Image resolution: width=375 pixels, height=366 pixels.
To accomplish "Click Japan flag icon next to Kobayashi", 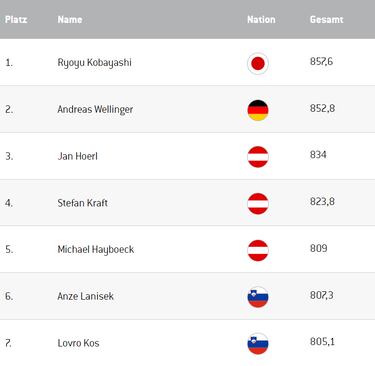I will [258, 63].
